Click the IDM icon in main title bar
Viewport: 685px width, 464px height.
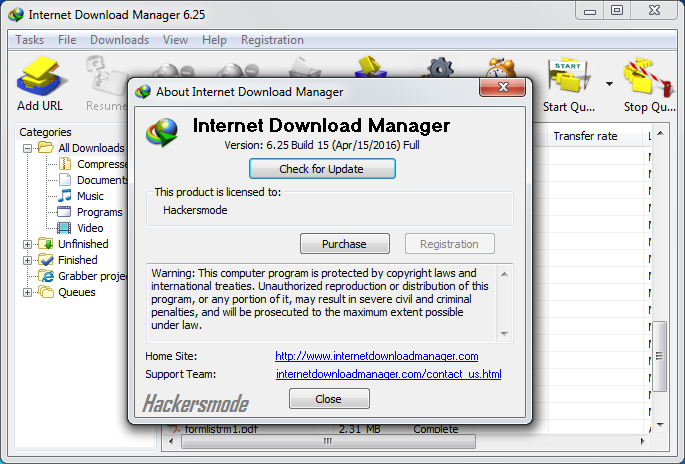[16, 14]
